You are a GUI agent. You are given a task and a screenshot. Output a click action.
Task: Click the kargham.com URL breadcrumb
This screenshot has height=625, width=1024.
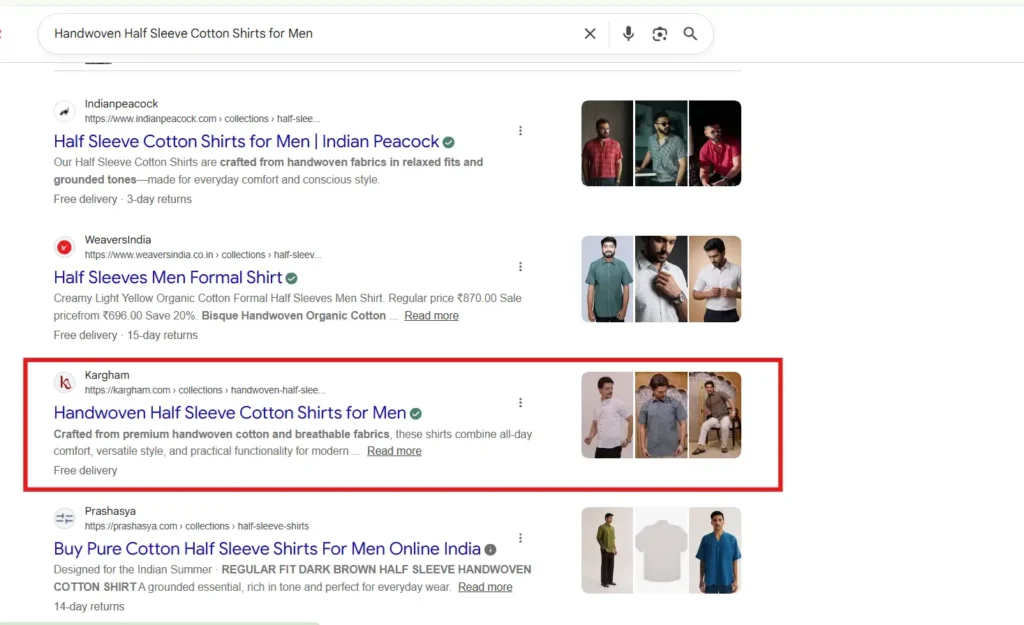[205, 390]
